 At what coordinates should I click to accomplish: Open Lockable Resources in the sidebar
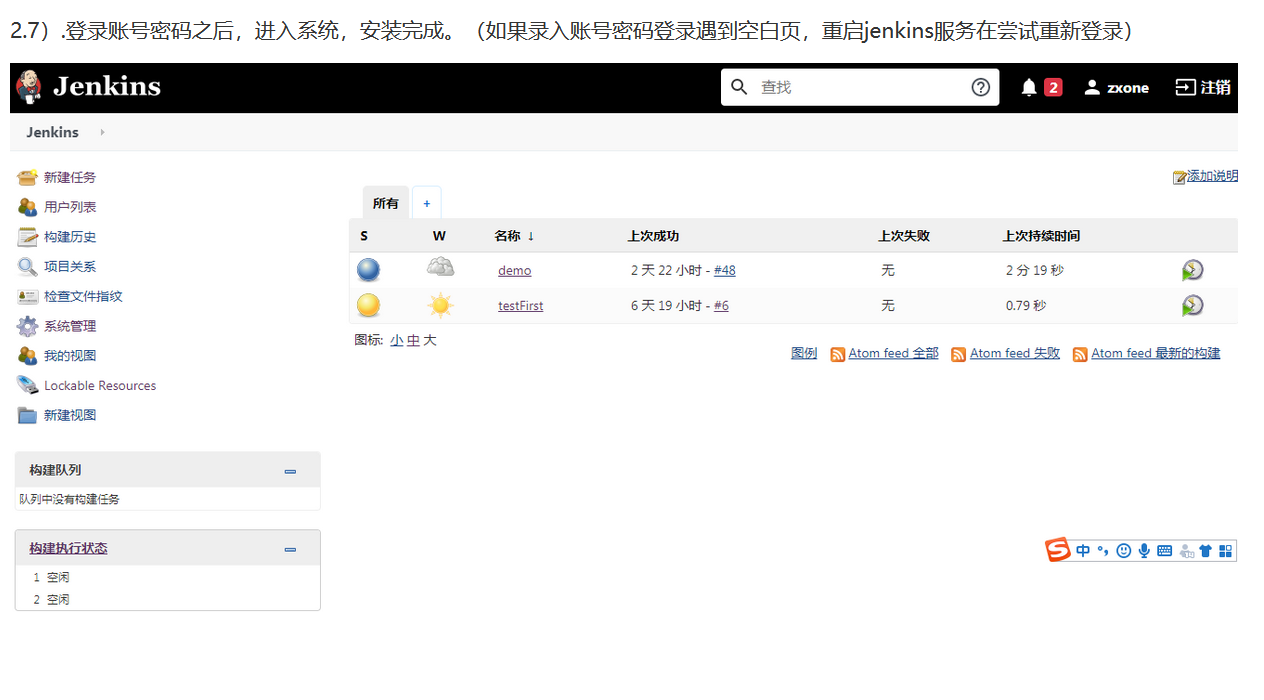(100, 385)
